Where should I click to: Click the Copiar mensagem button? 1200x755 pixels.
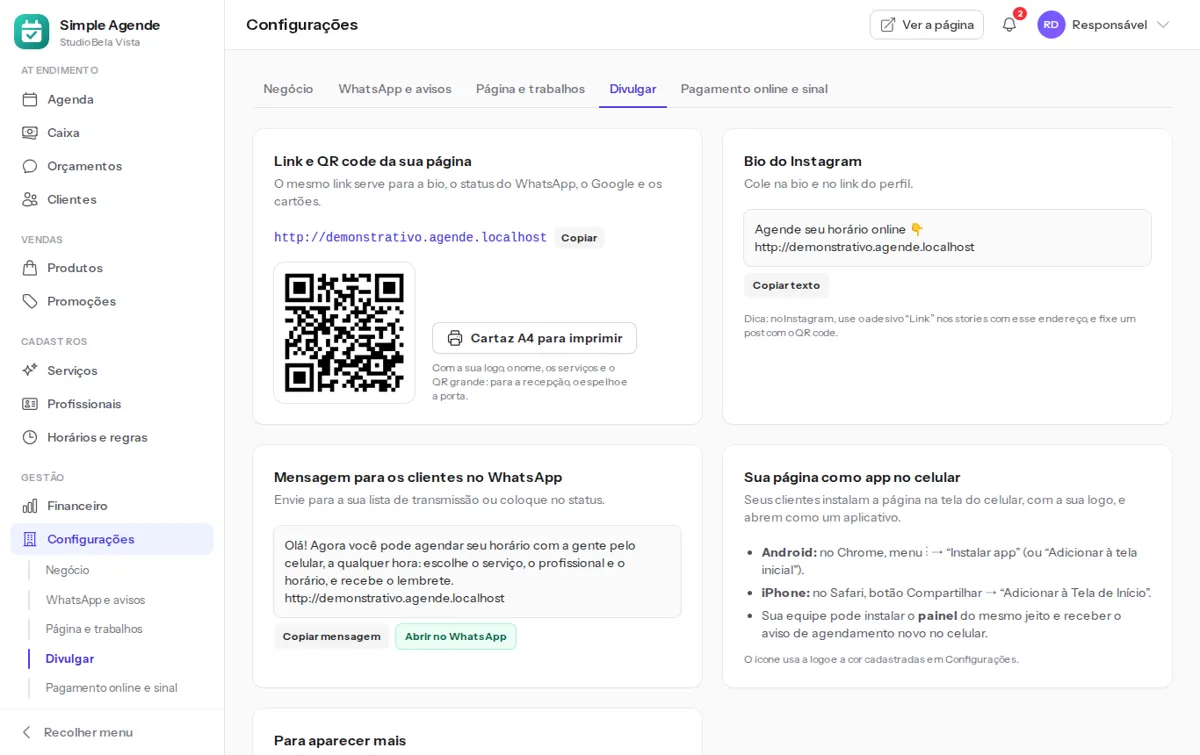[x=331, y=637]
